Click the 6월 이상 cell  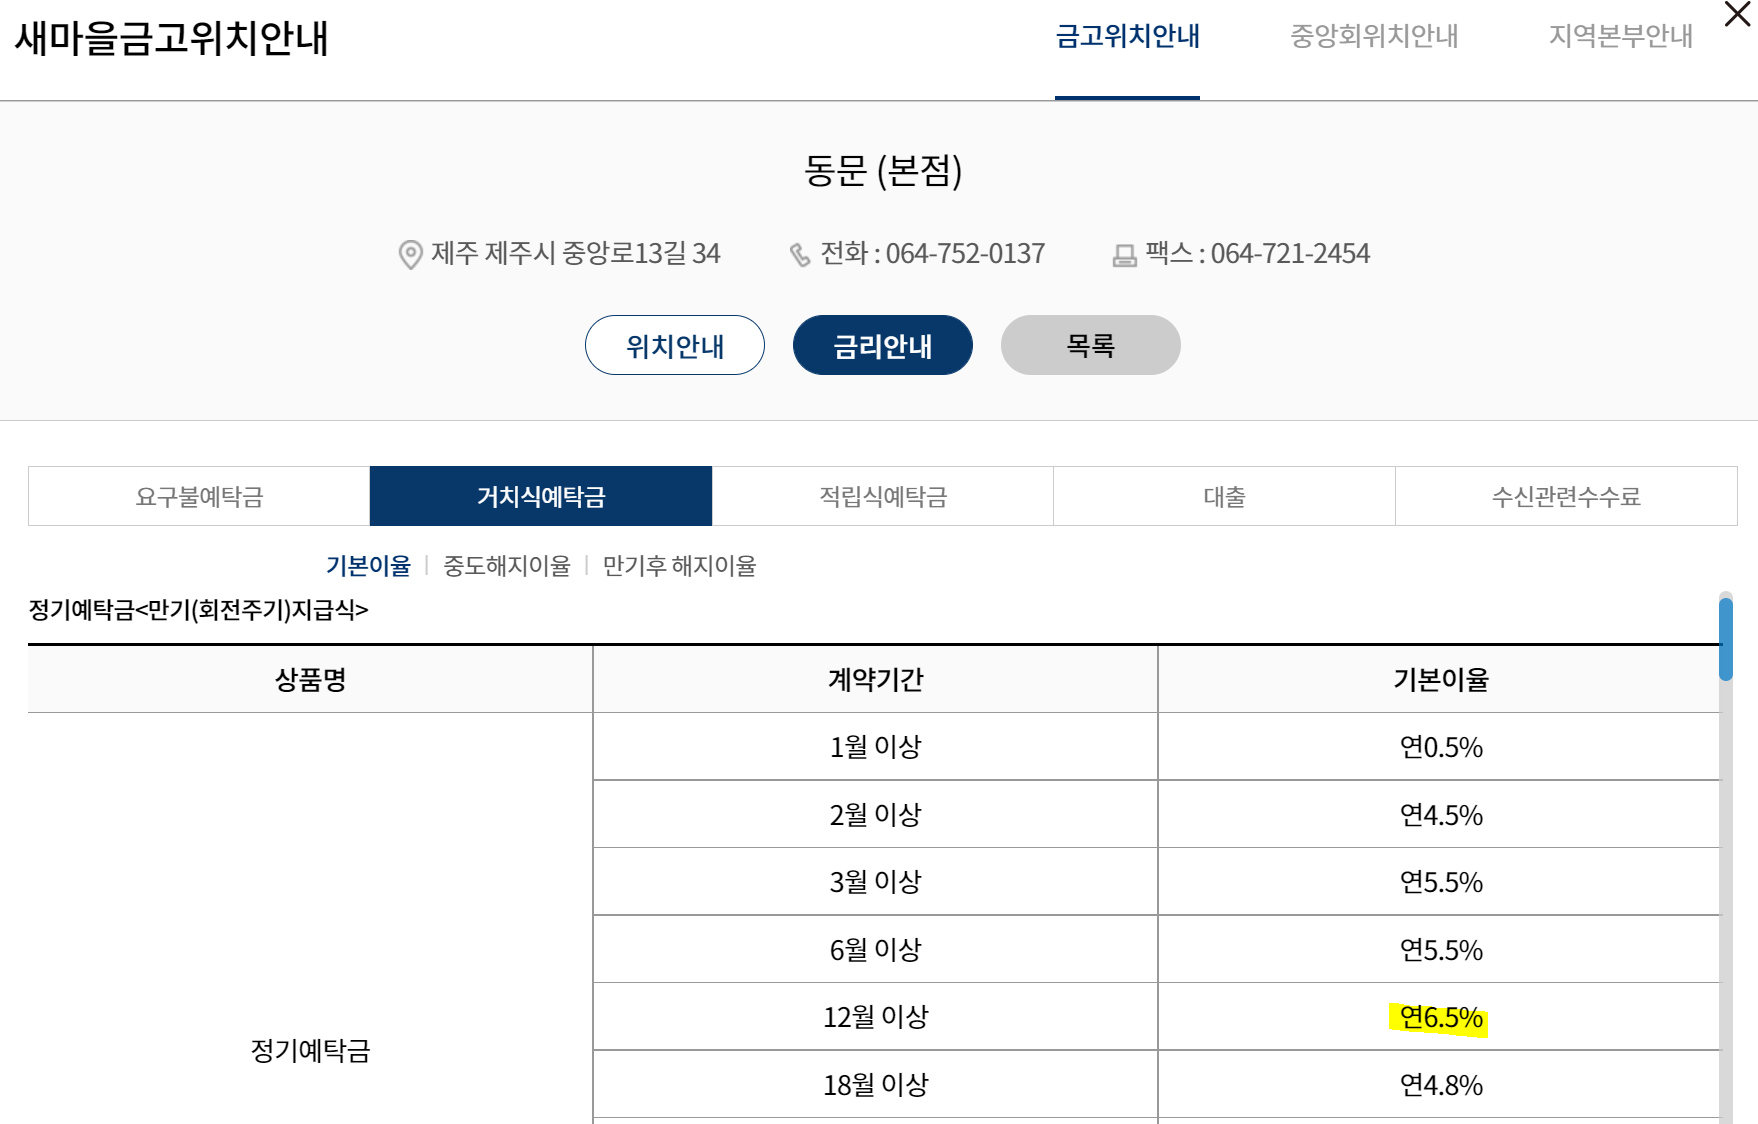tap(875, 950)
